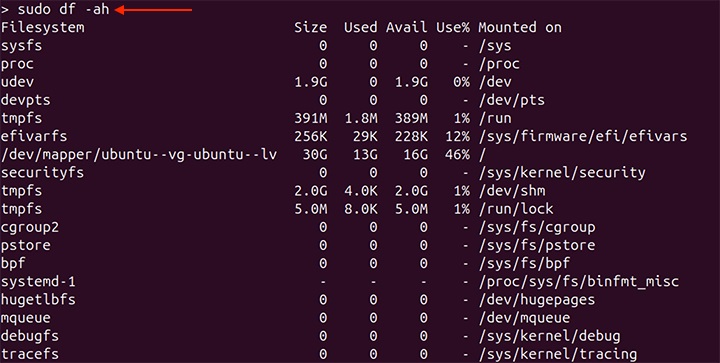Click the 'sysfs' filesystem name
The width and height of the screenshot is (720, 363).
tap(22, 46)
